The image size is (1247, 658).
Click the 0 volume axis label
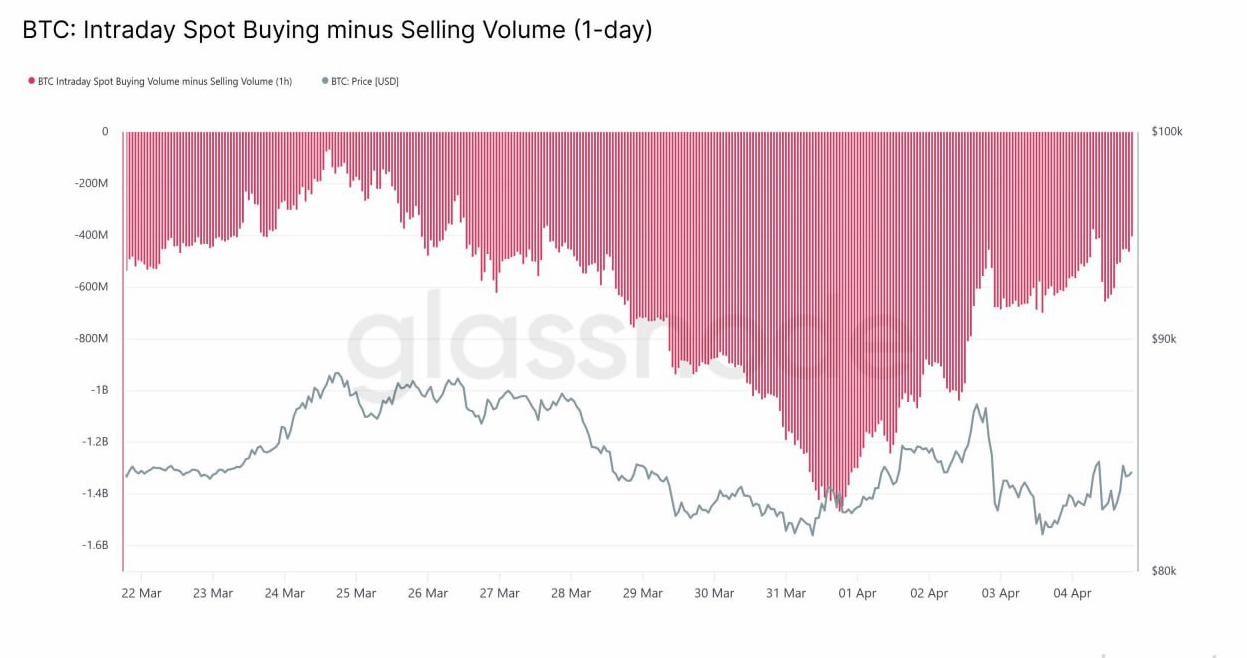point(104,131)
